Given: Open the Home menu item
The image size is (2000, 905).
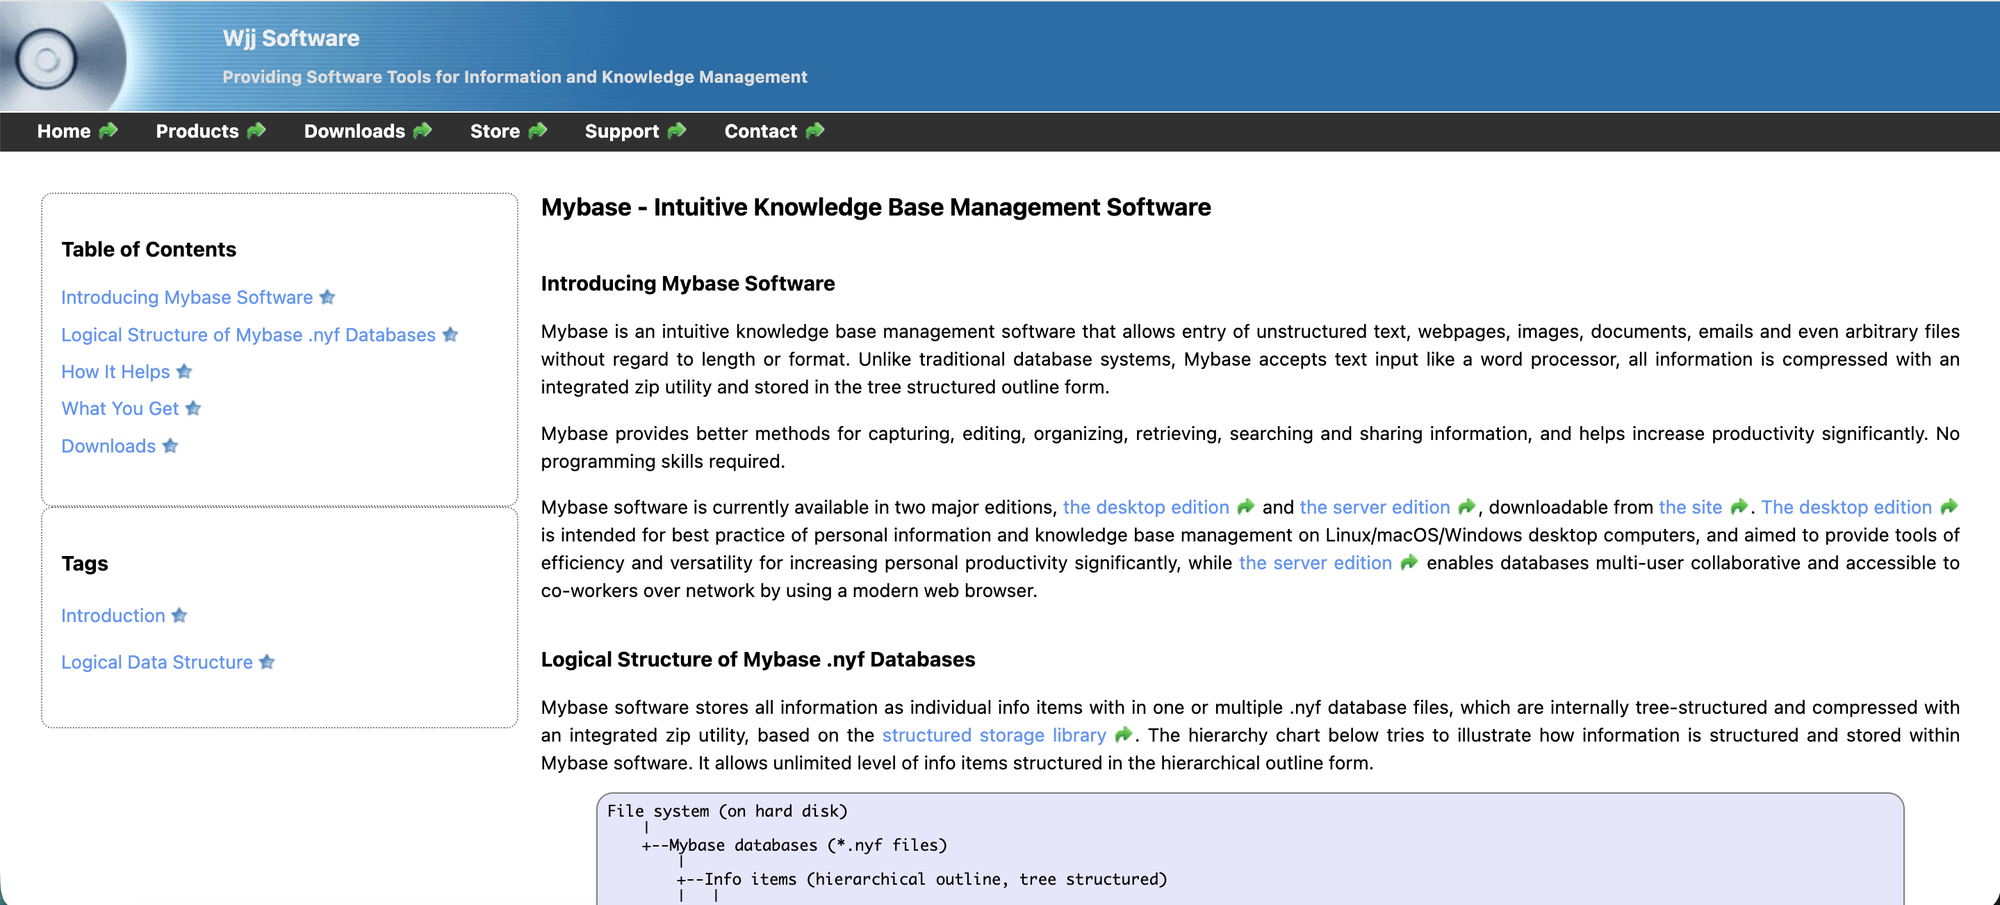Looking at the screenshot, I should [x=64, y=131].
